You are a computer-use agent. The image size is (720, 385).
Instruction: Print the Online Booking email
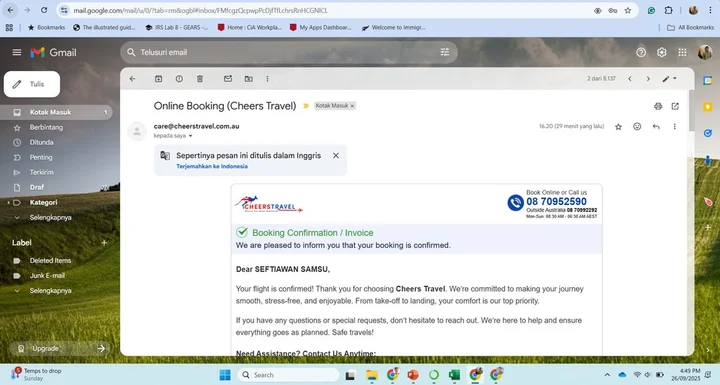click(658, 106)
